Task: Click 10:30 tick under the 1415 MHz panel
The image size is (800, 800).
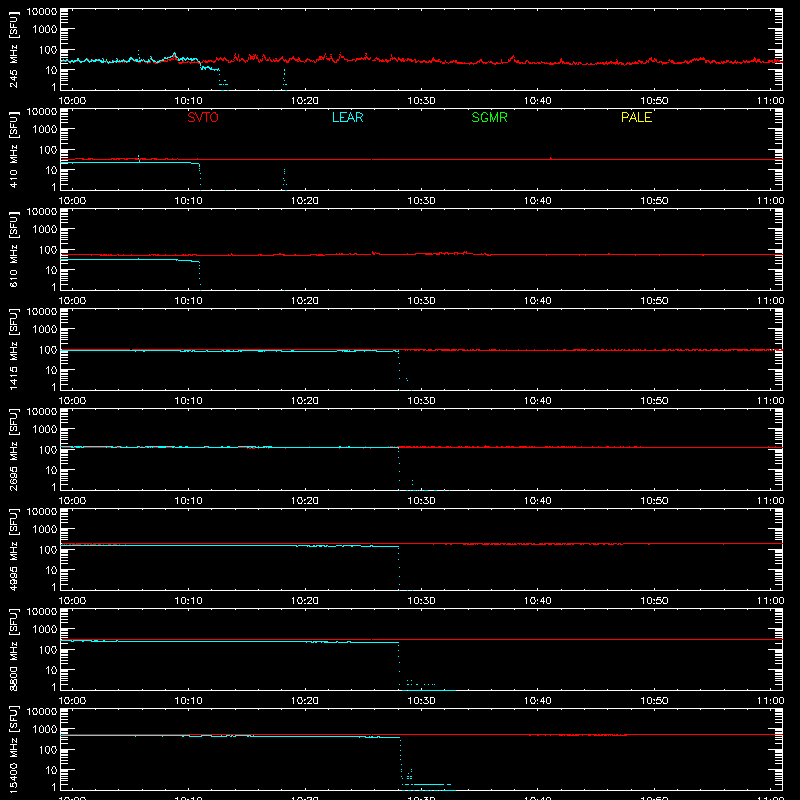Action: [421, 401]
